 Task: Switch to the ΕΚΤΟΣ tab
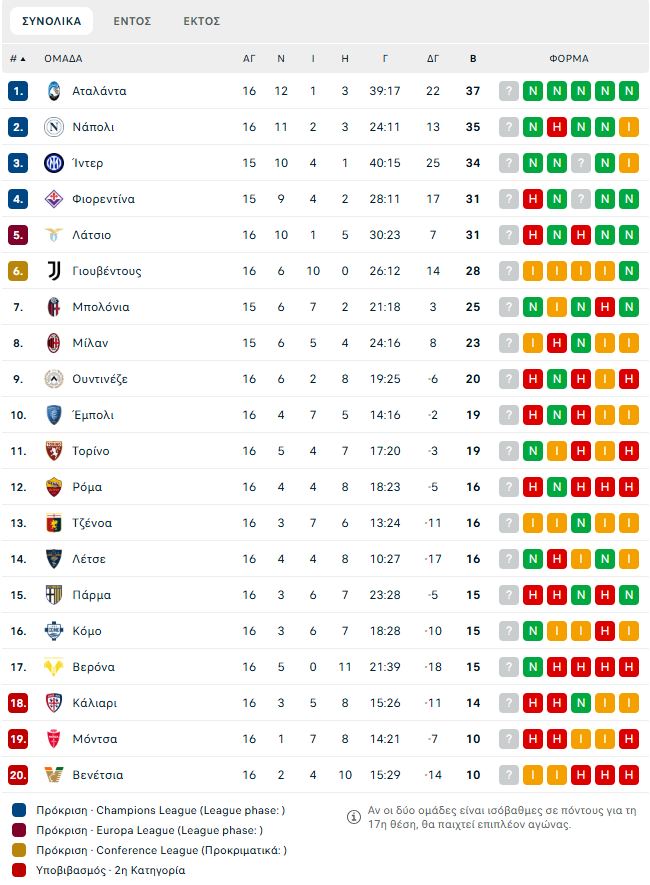point(201,21)
